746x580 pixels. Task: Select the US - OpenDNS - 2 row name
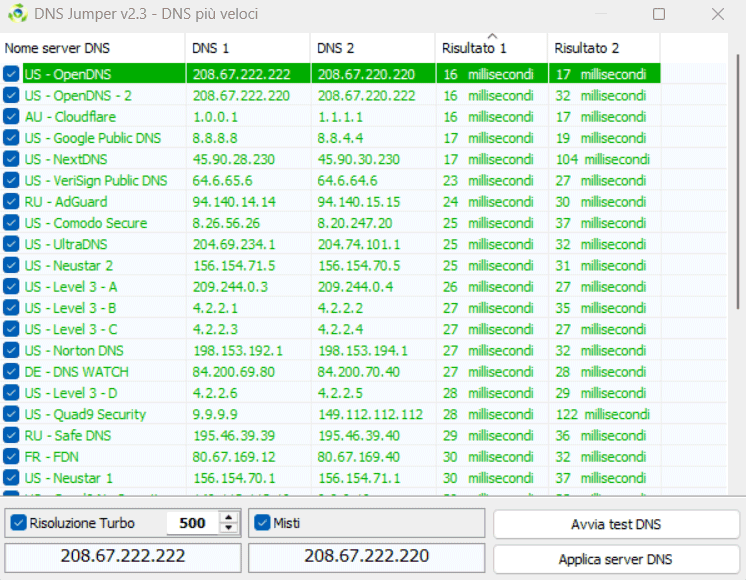pos(78,95)
